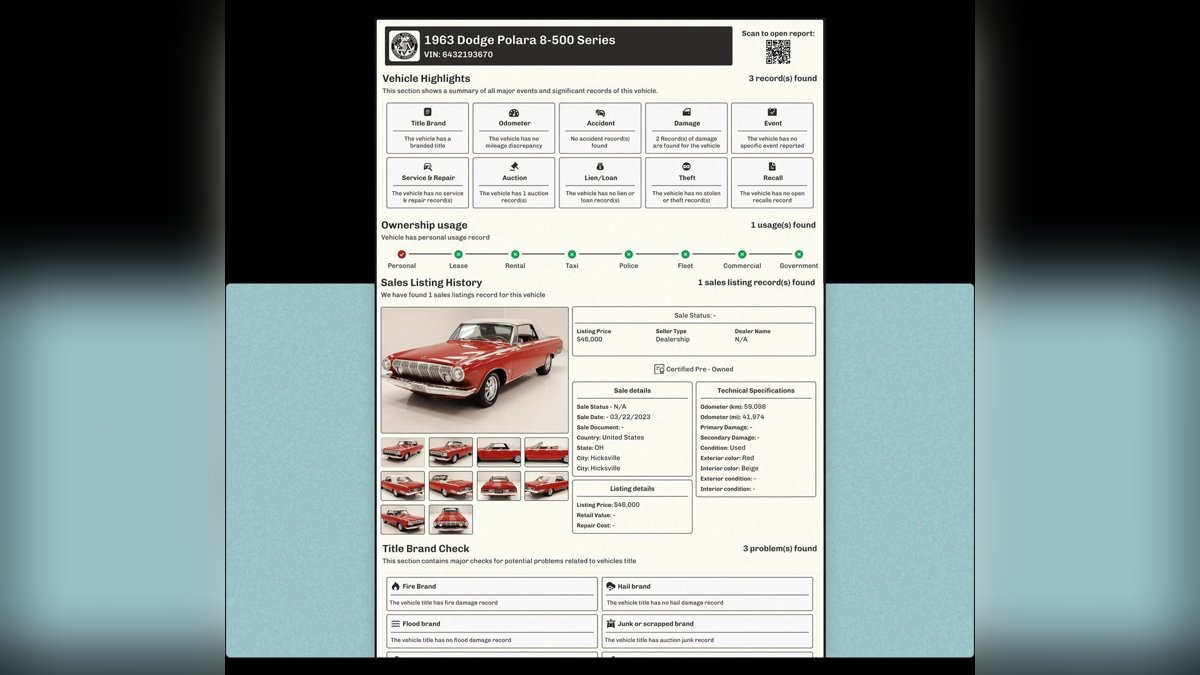Screen dimensions: 1200x675
Task: Click the 'VIN: 6432193670' text
Action: pos(458,55)
